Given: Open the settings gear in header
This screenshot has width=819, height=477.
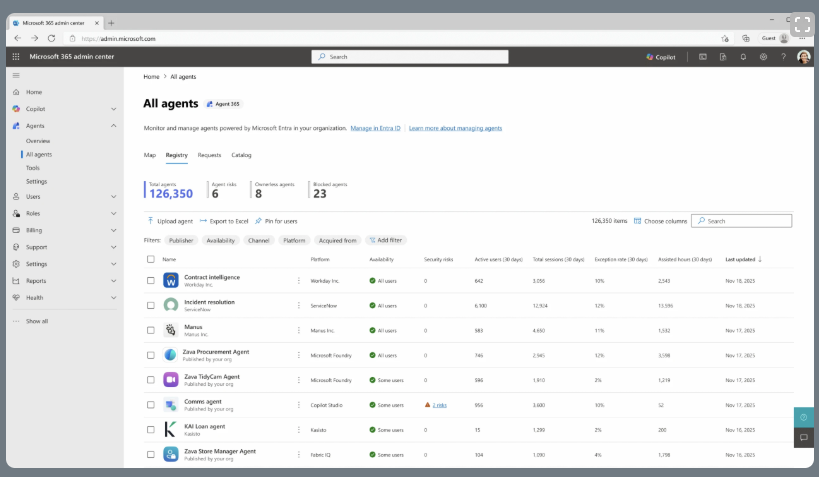Looking at the screenshot, I should tap(763, 57).
